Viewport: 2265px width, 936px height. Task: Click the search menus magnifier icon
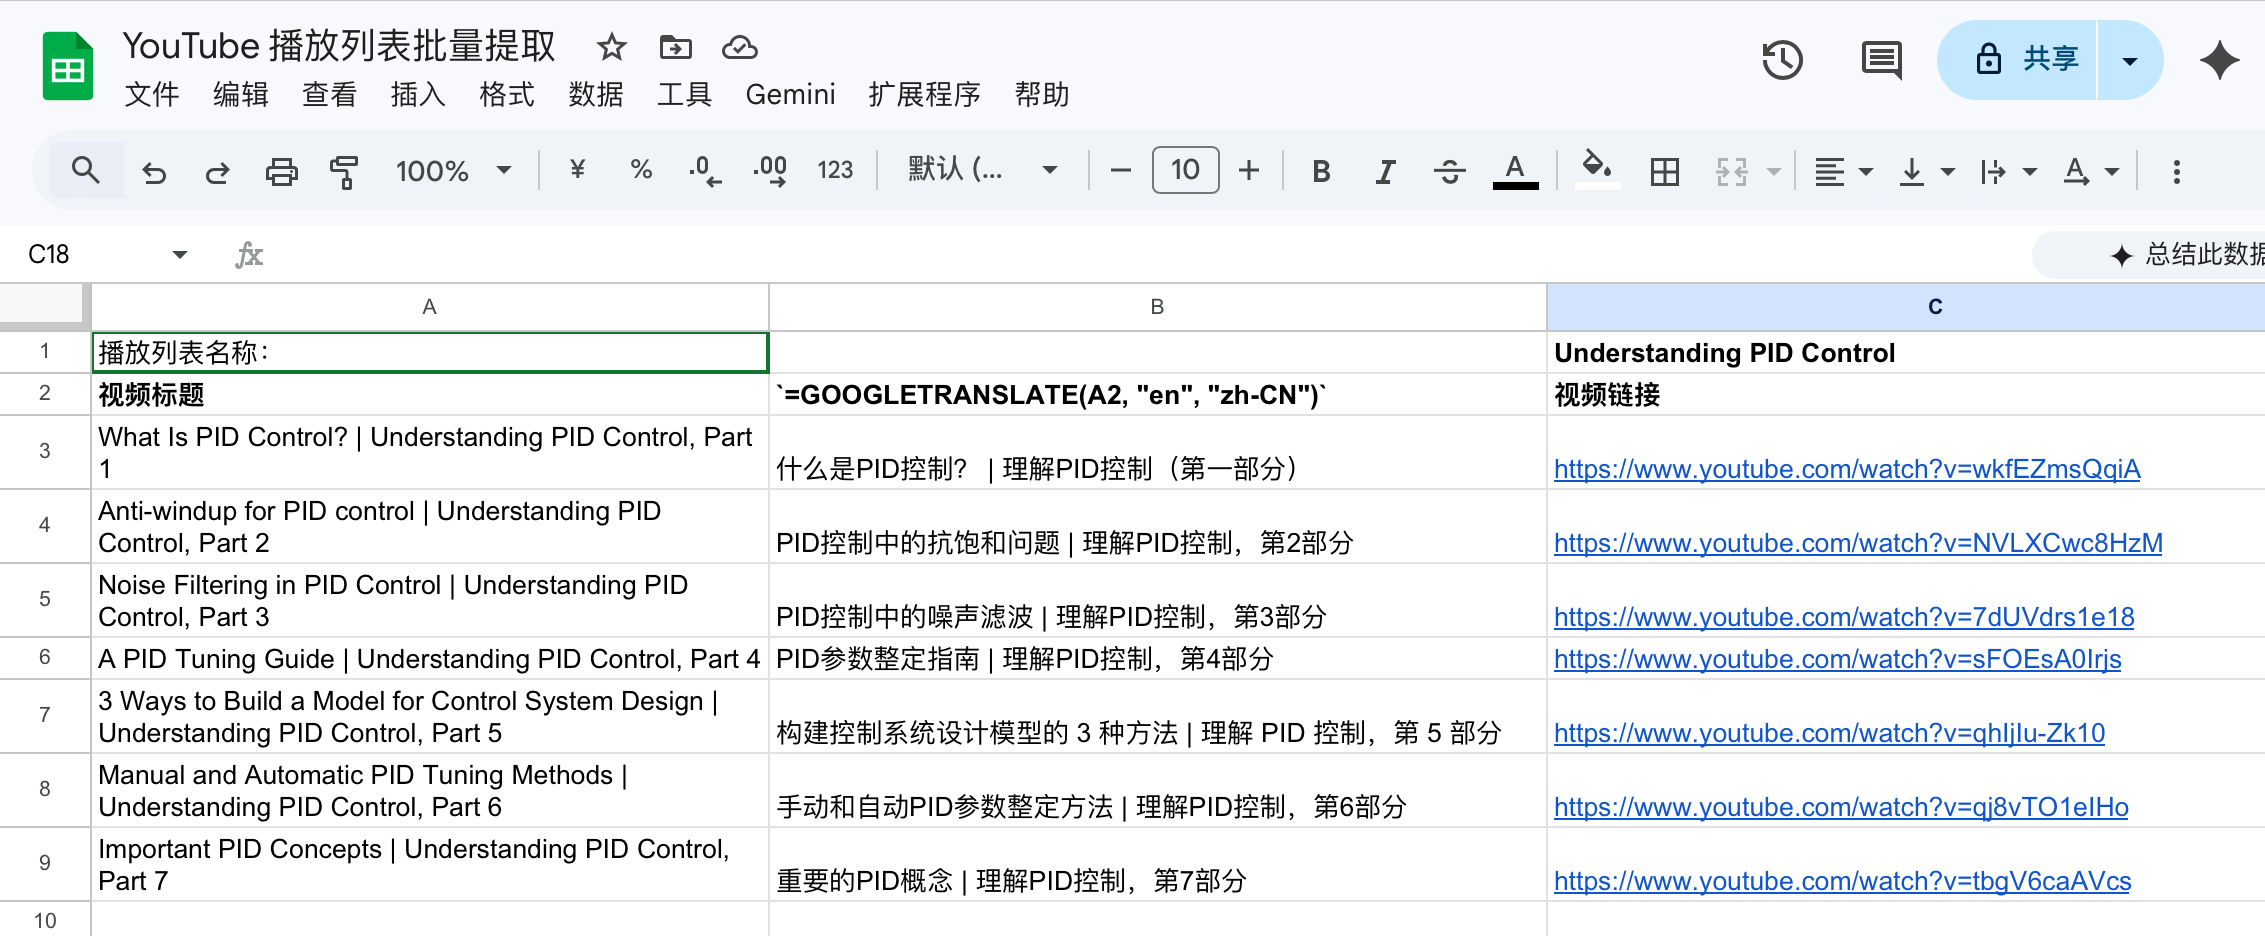86,170
